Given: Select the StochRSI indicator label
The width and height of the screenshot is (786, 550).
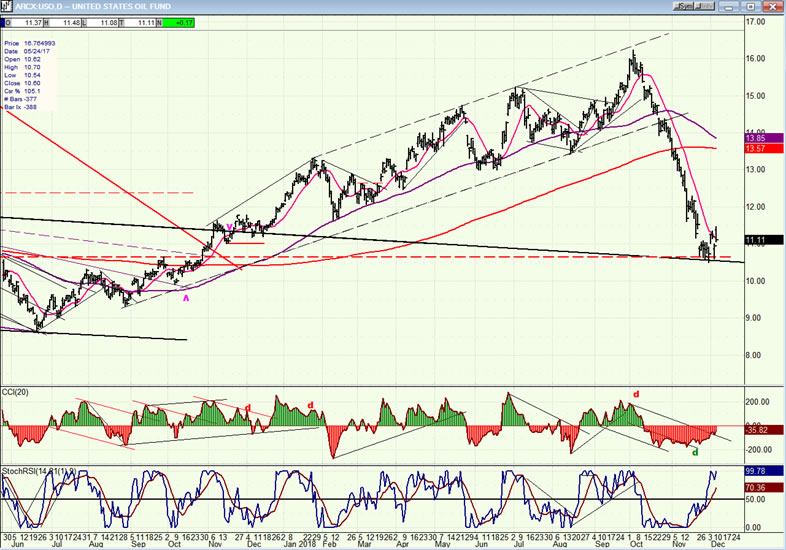Looking at the screenshot, I should point(39,471).
